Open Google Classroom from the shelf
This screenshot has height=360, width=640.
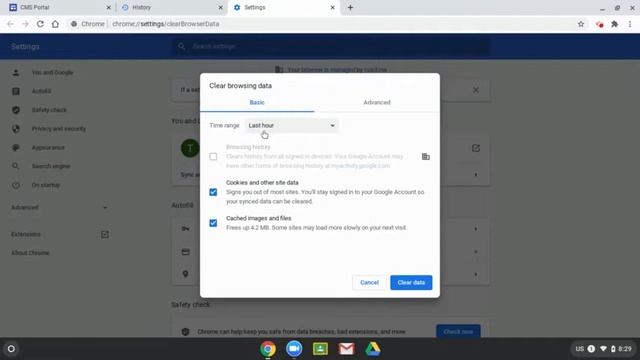(x=320, y=349)
